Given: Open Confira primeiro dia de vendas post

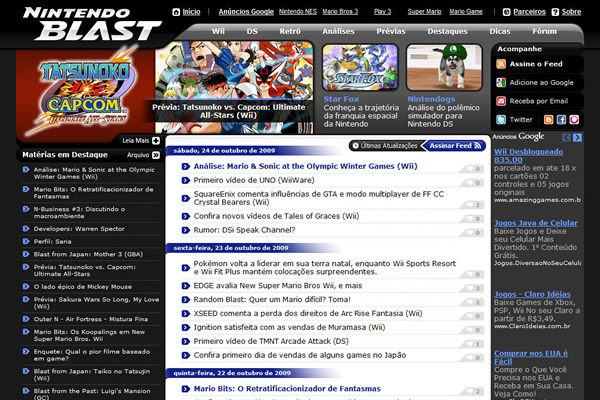Looking at the screenshot, I should pos(300,355).
